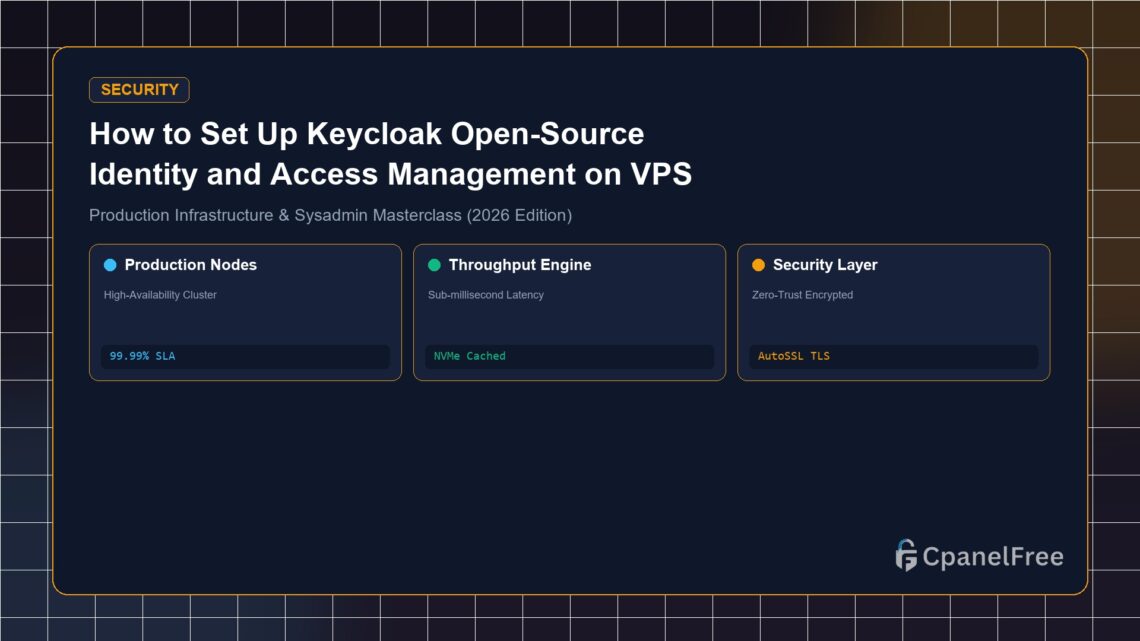Click the blue dot beside Production Nodes
This screenshot has height=641, width=1140.
click(x=110, y=265)
